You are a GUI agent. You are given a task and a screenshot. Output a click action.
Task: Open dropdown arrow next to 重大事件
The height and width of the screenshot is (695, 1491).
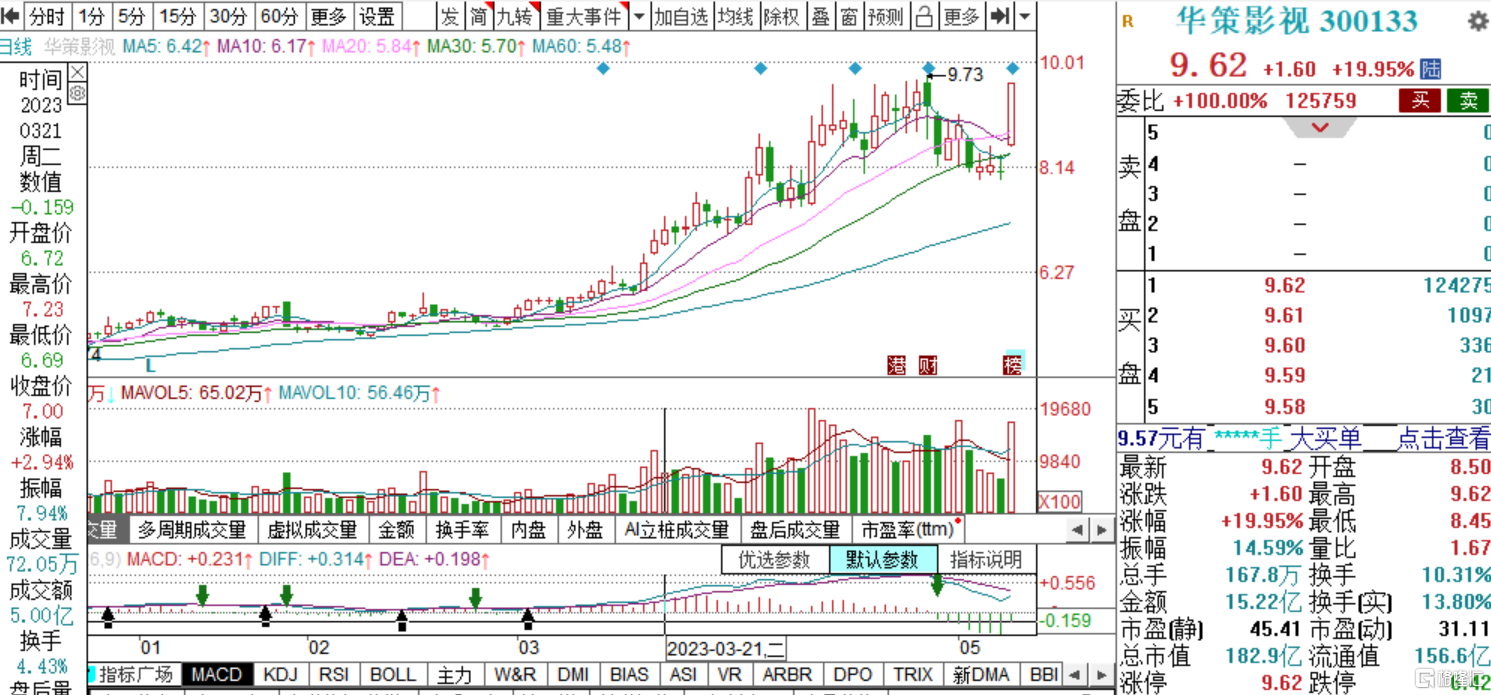[x=639, y=16]
